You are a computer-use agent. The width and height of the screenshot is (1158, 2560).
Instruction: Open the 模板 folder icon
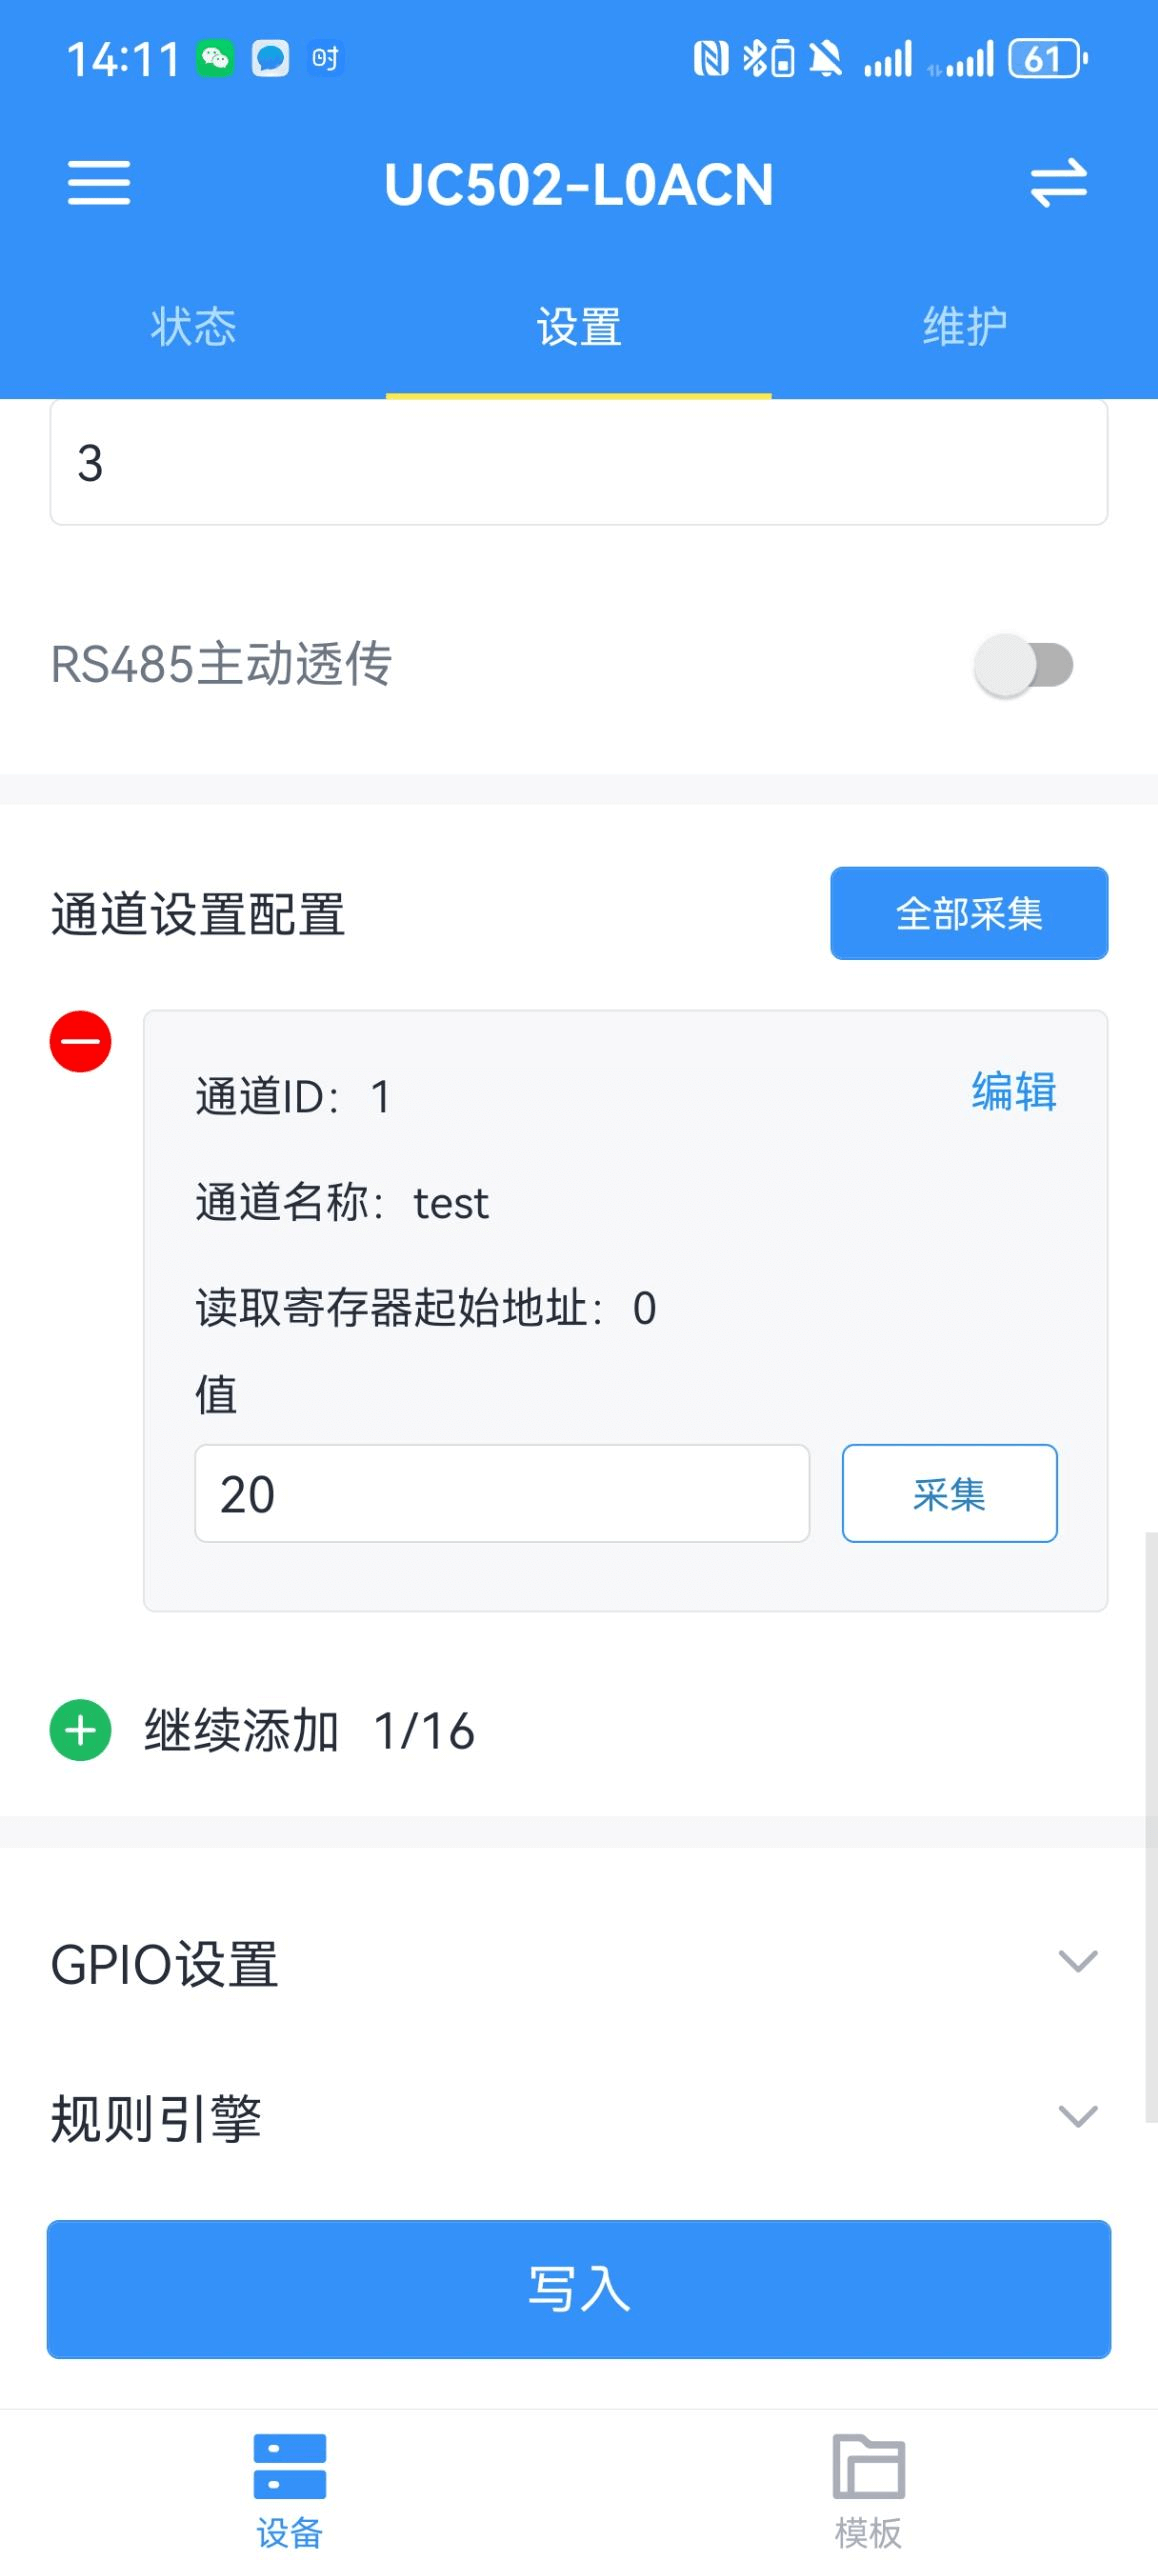tap(868, 2466)
